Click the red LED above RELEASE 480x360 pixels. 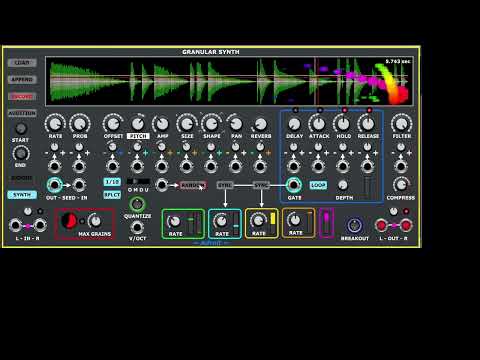tap(369, 110)
